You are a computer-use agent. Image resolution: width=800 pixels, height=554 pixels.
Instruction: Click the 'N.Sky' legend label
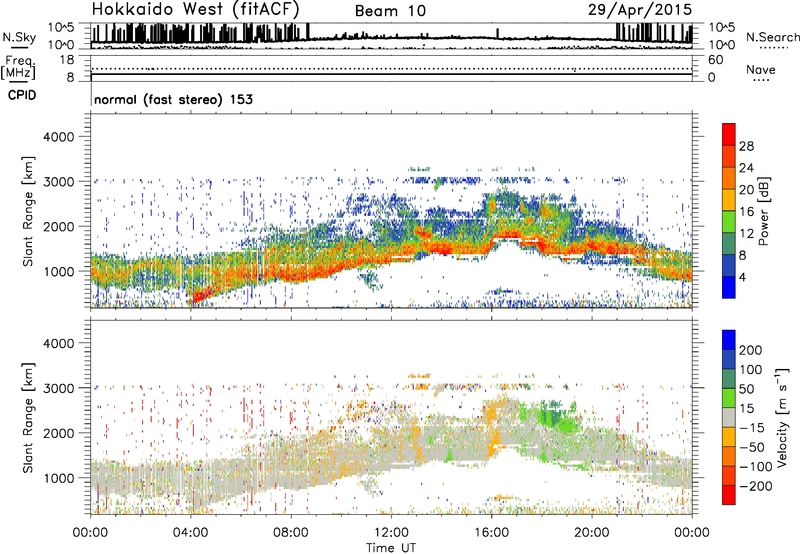(x=19, y=37)
